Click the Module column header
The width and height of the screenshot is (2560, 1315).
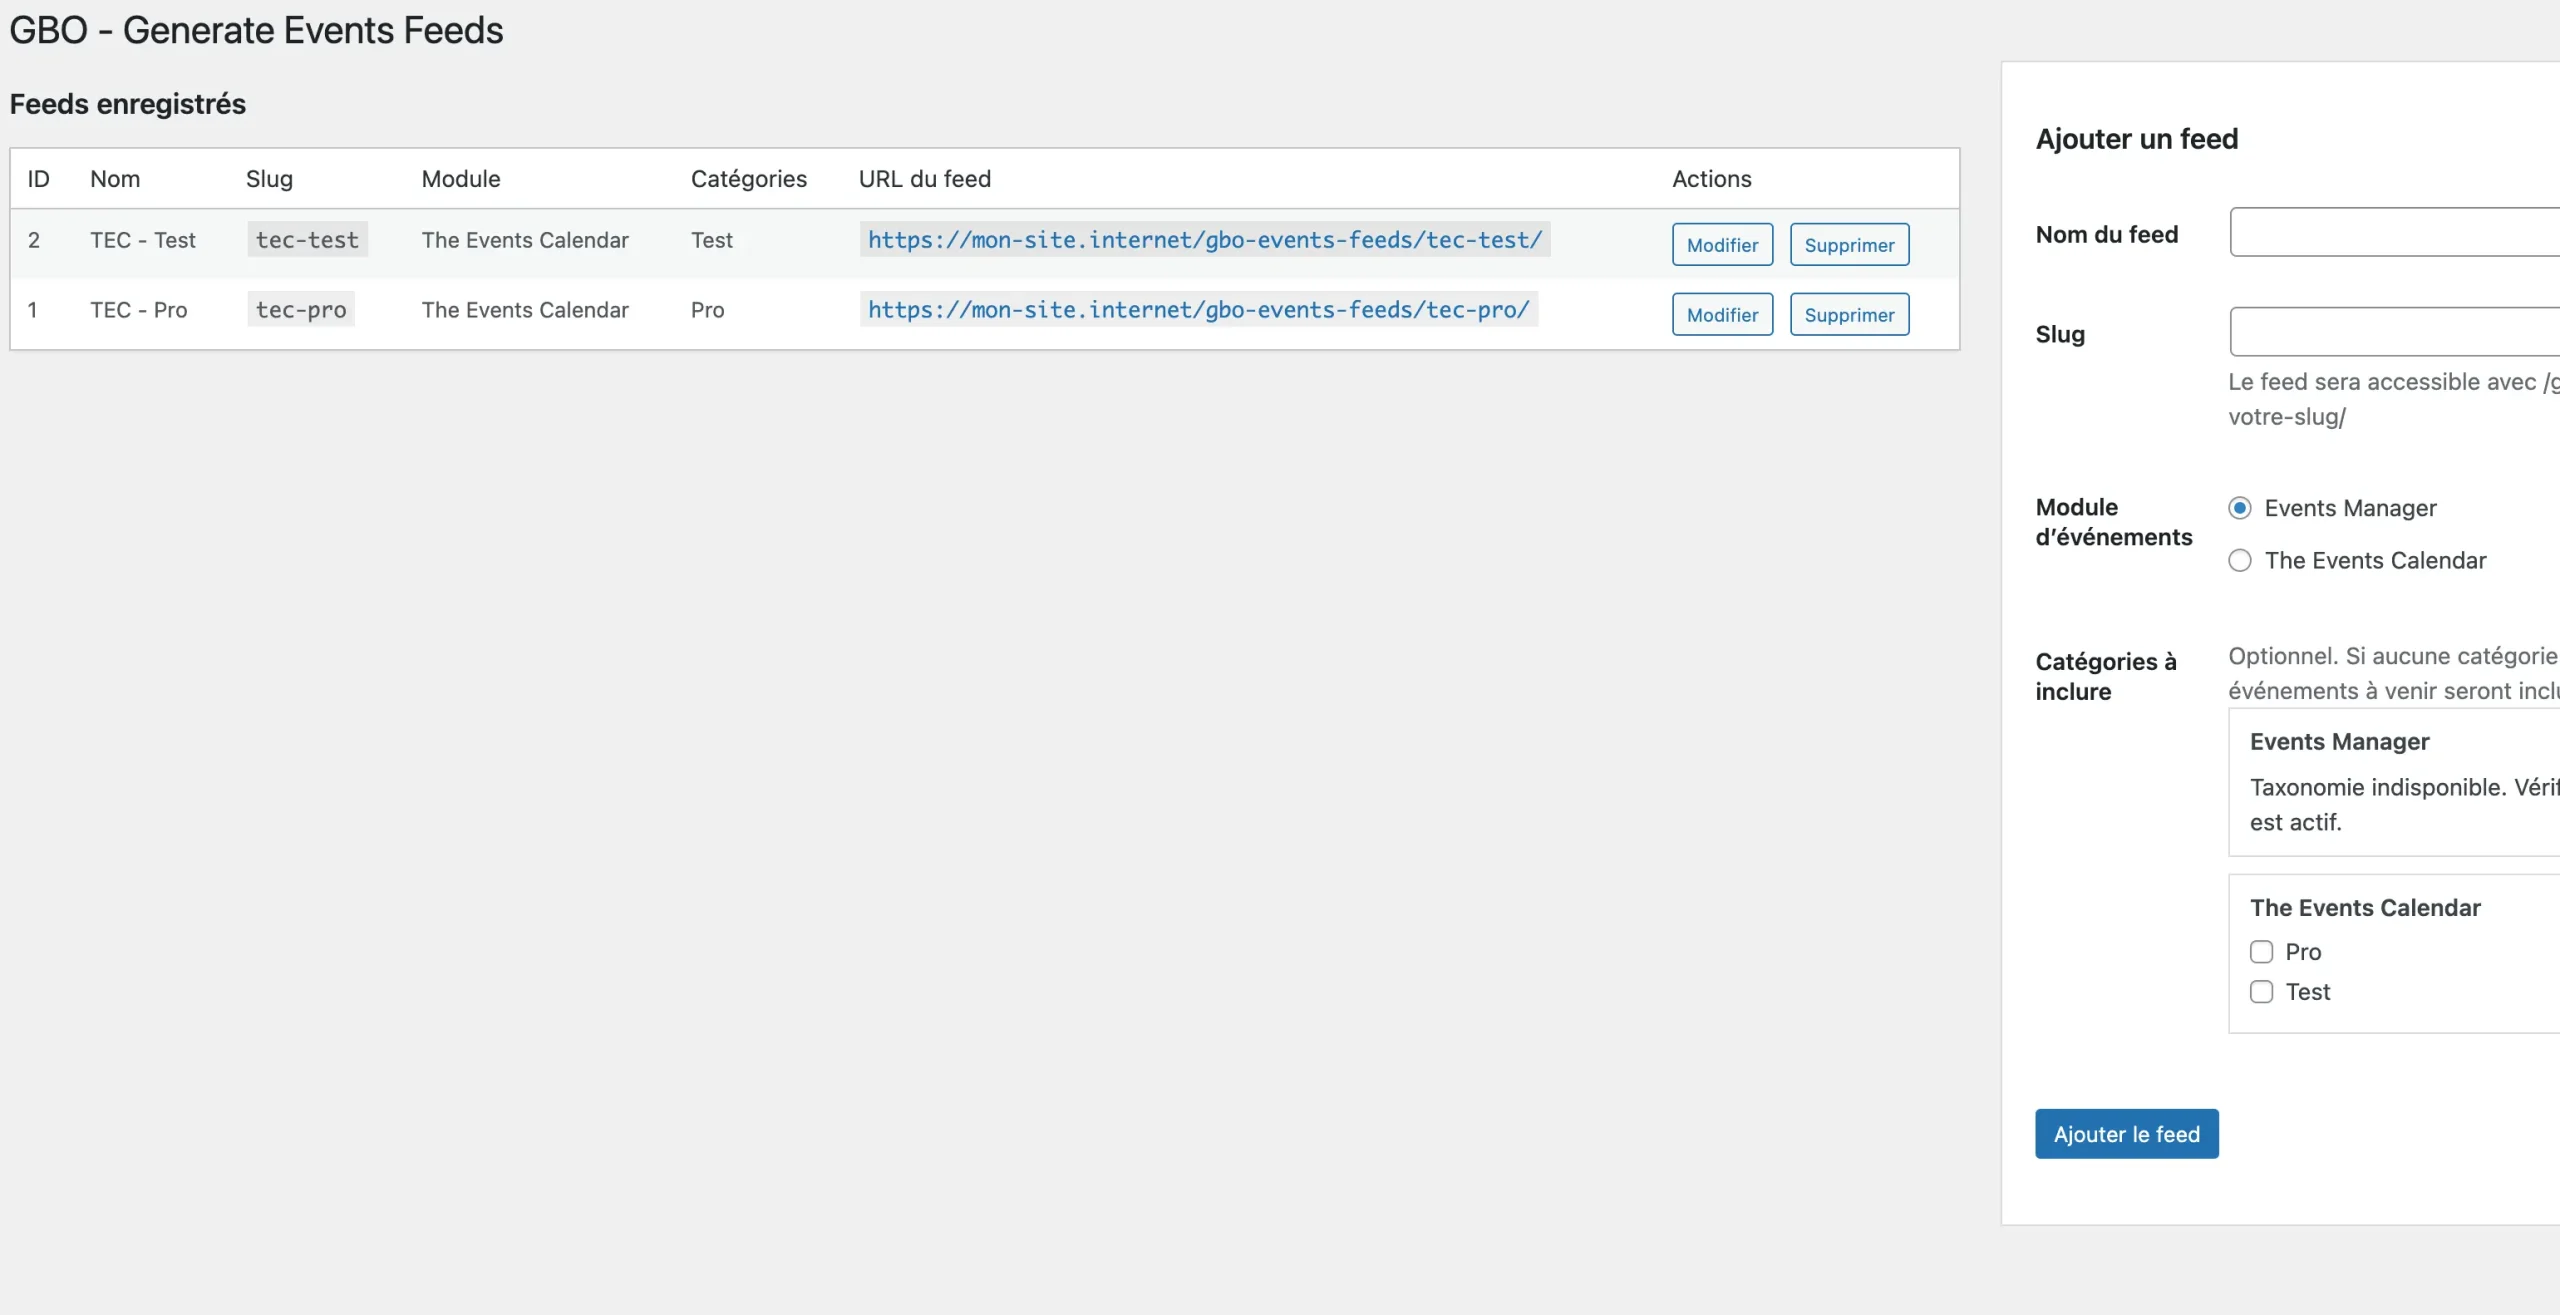click(460, 179)
